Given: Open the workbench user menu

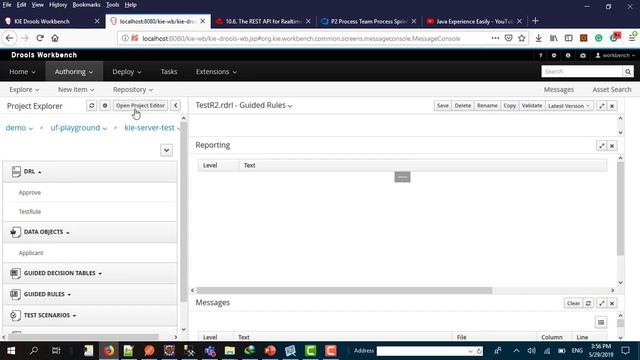Looking at the screenshot, I should [x=615, y=56].
